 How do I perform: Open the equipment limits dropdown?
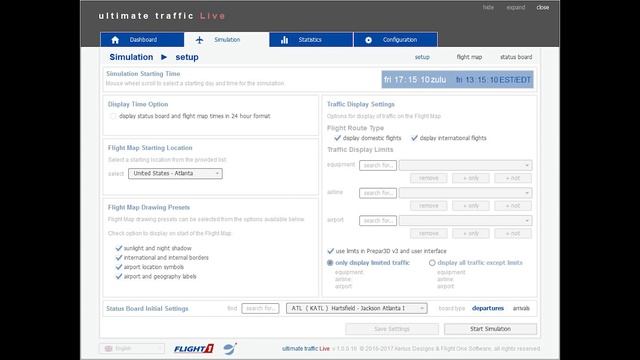[x=465, y=165]
